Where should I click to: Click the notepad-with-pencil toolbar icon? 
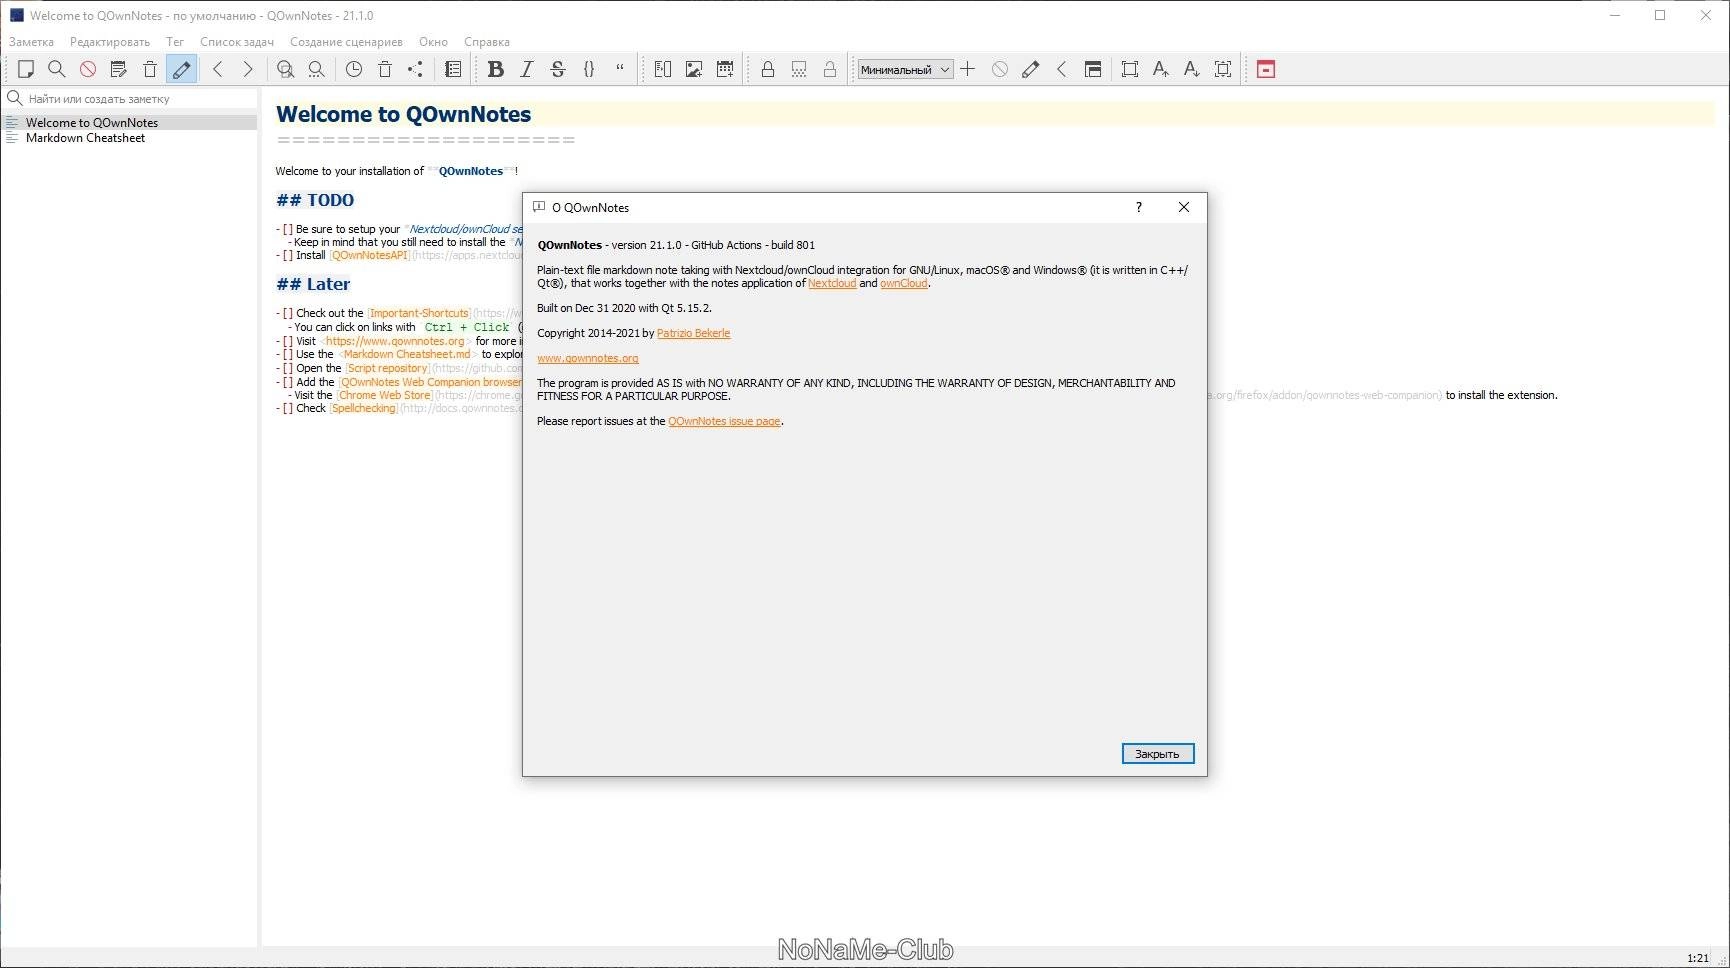[119, 69]
